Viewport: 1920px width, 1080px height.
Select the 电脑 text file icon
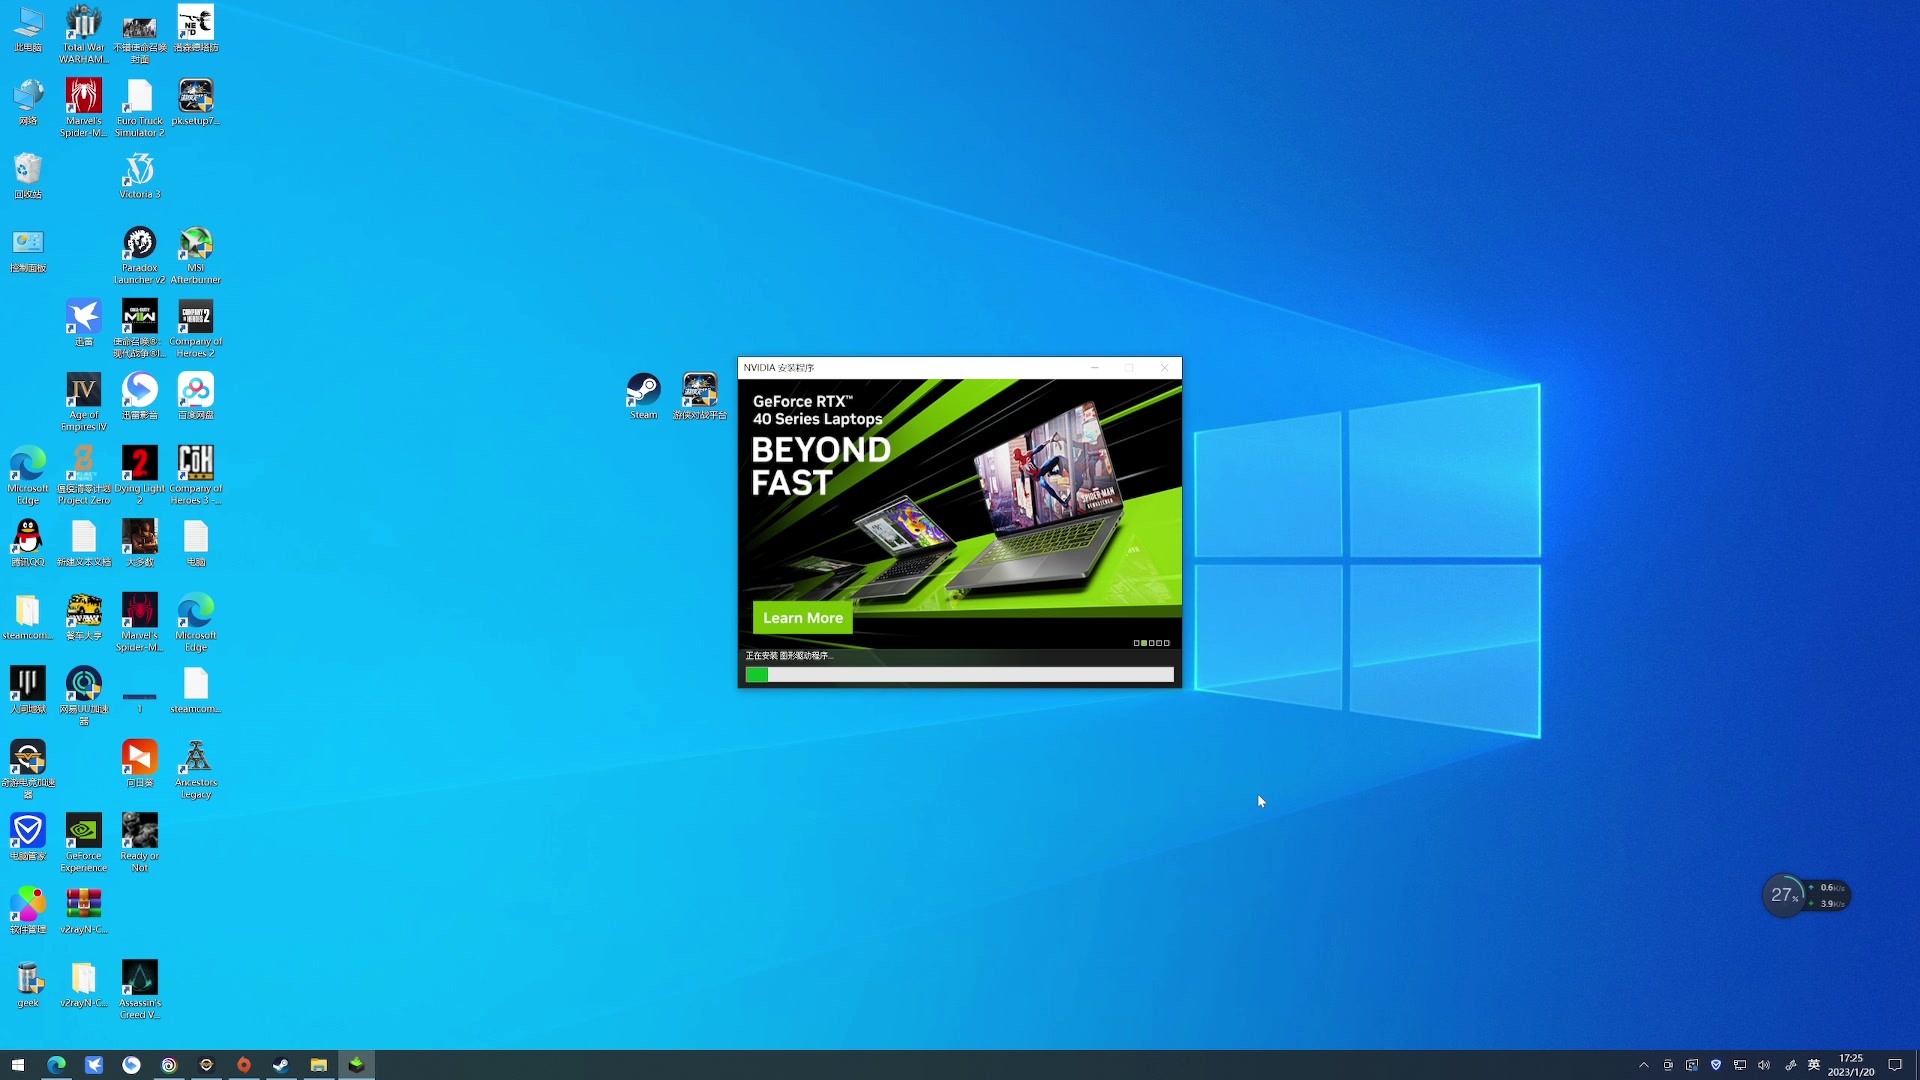point(196,544)
